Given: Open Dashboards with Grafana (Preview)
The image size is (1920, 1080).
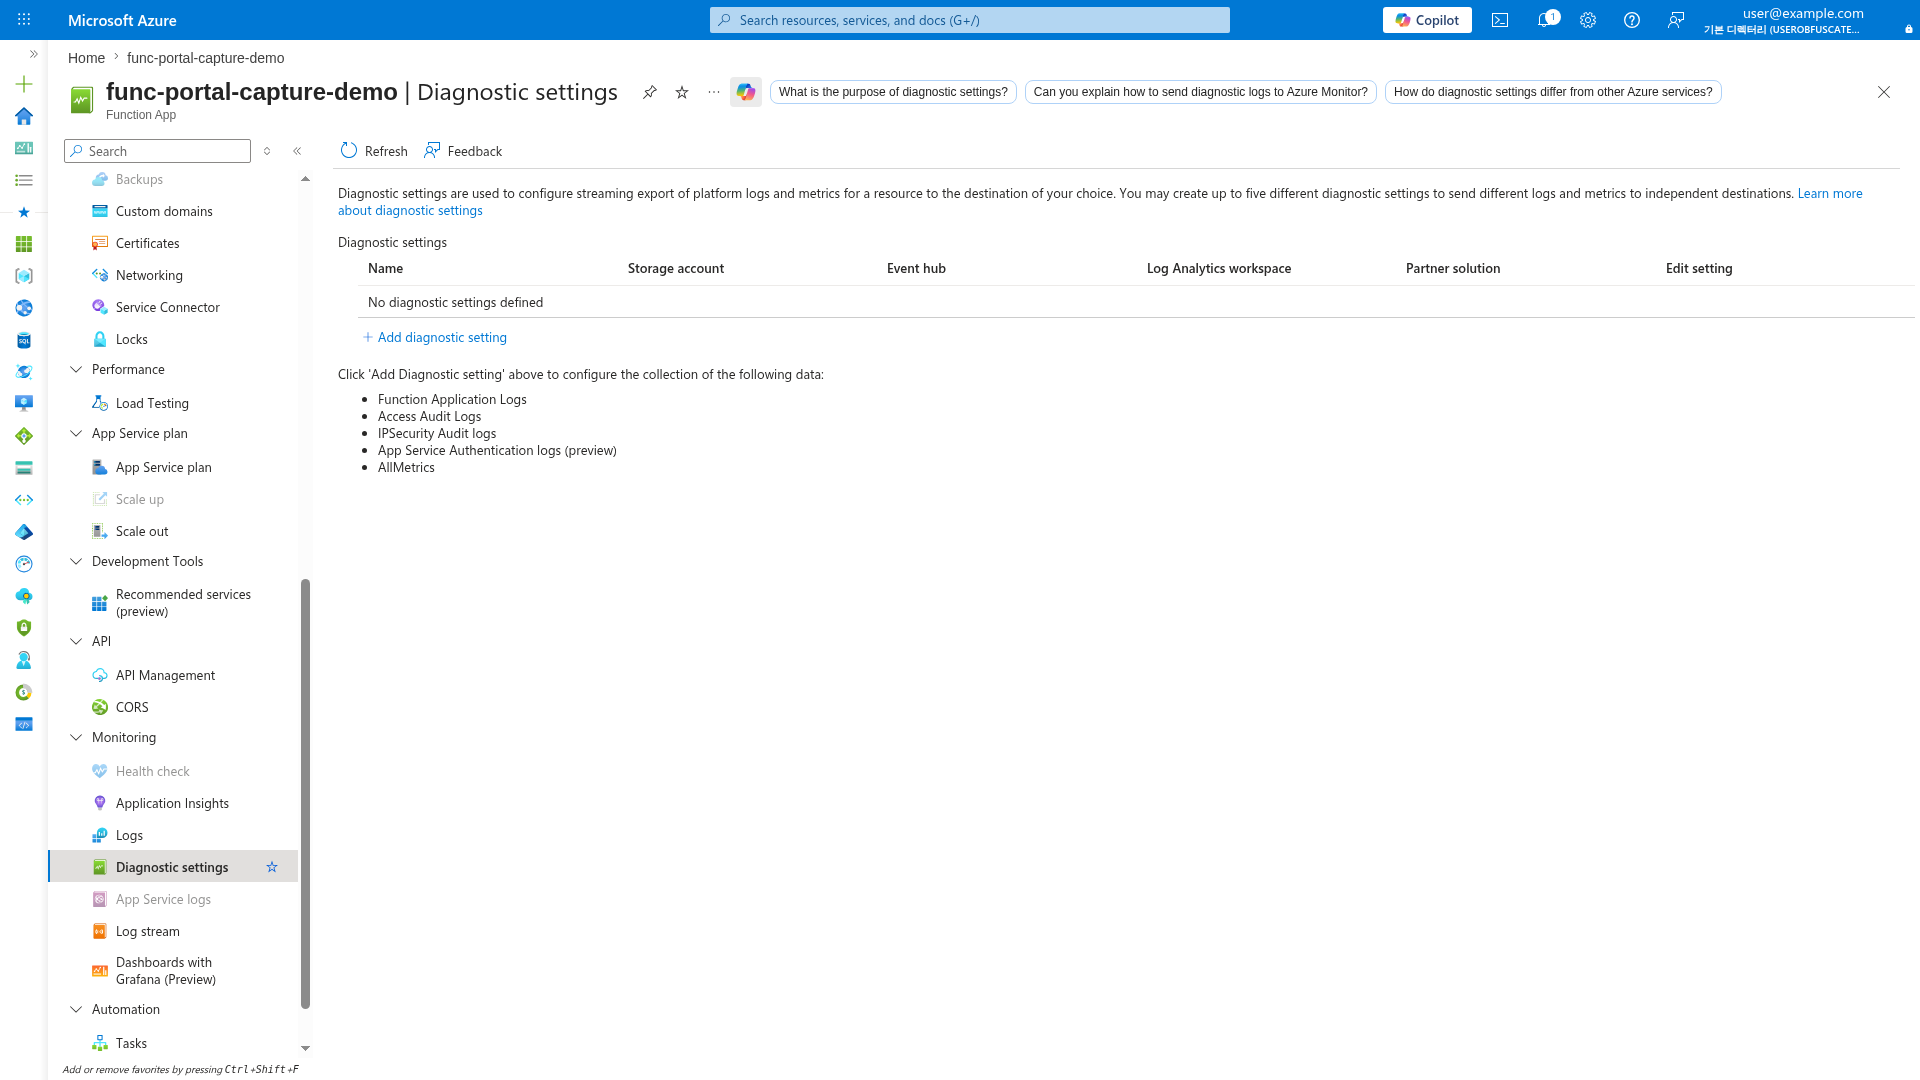Looking at the screenshot, I should pyautogui.click(x=173, y=971).
